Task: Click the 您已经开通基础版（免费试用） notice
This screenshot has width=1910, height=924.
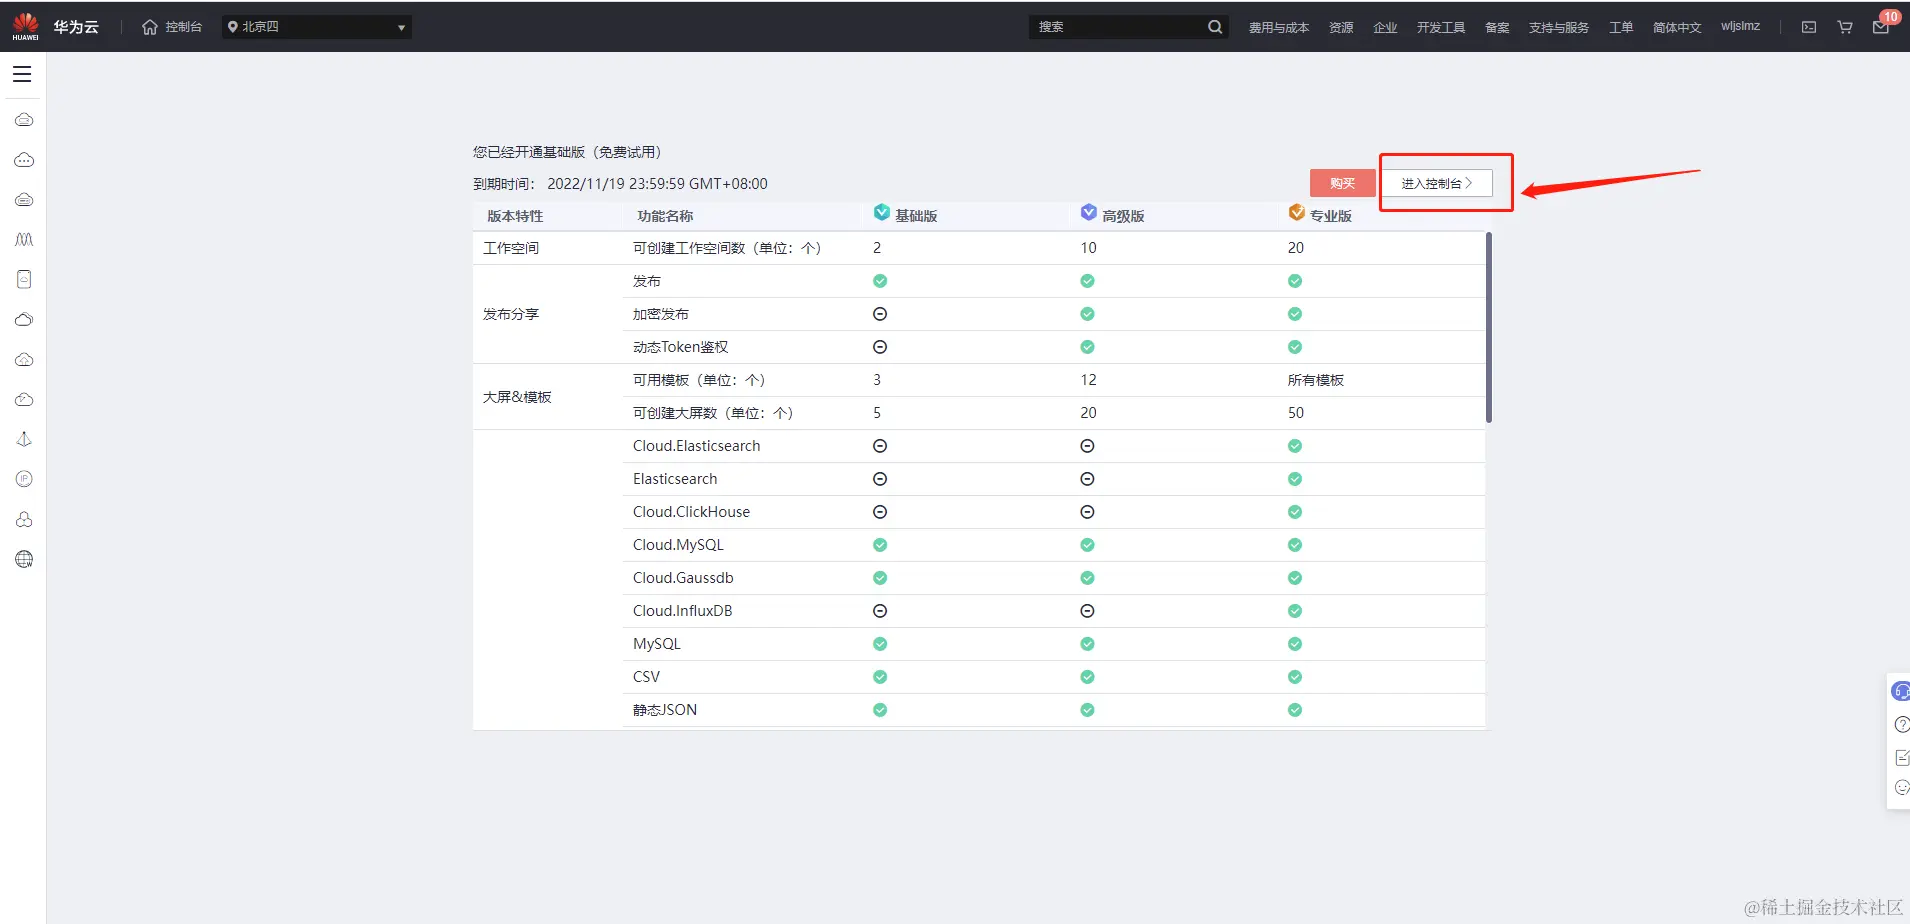Action: coord(568,152)
